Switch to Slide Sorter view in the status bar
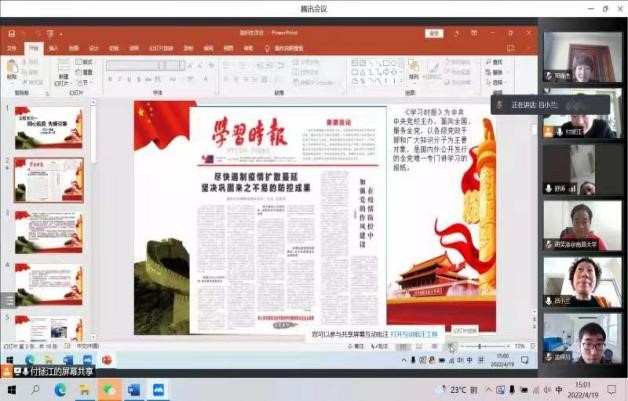 tap(419, 346)
